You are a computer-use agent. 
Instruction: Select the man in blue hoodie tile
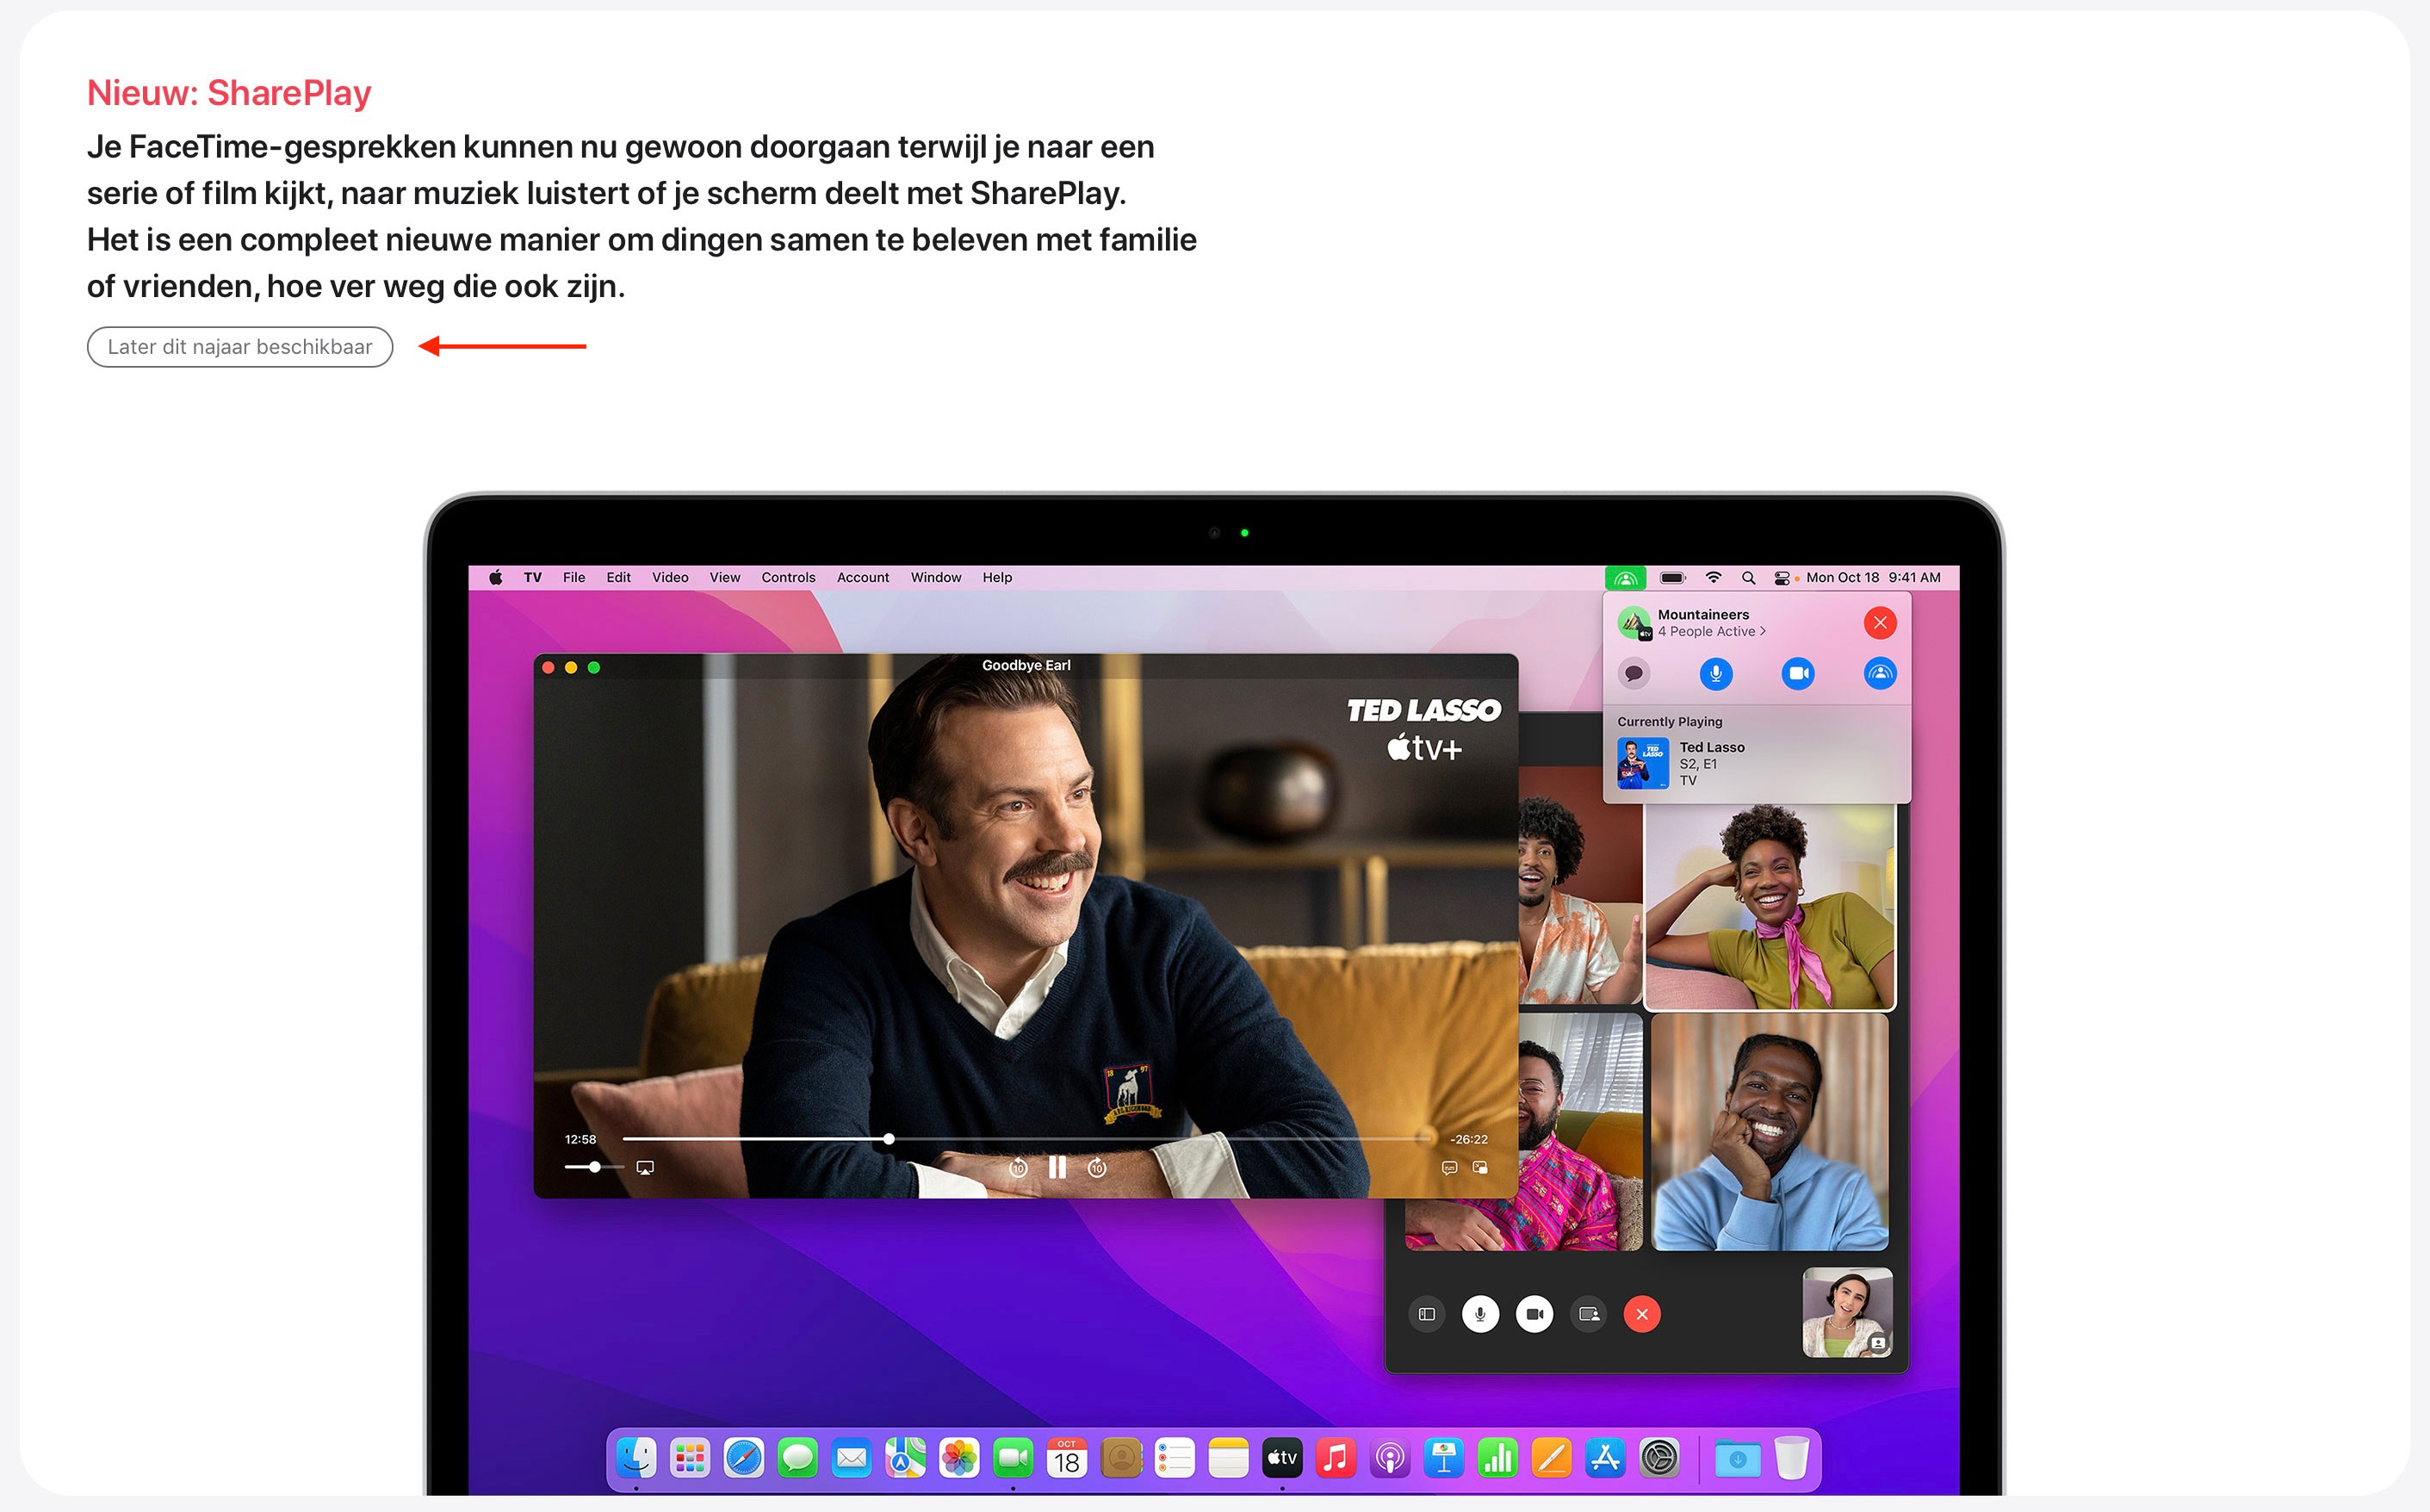point(1770,1132)
